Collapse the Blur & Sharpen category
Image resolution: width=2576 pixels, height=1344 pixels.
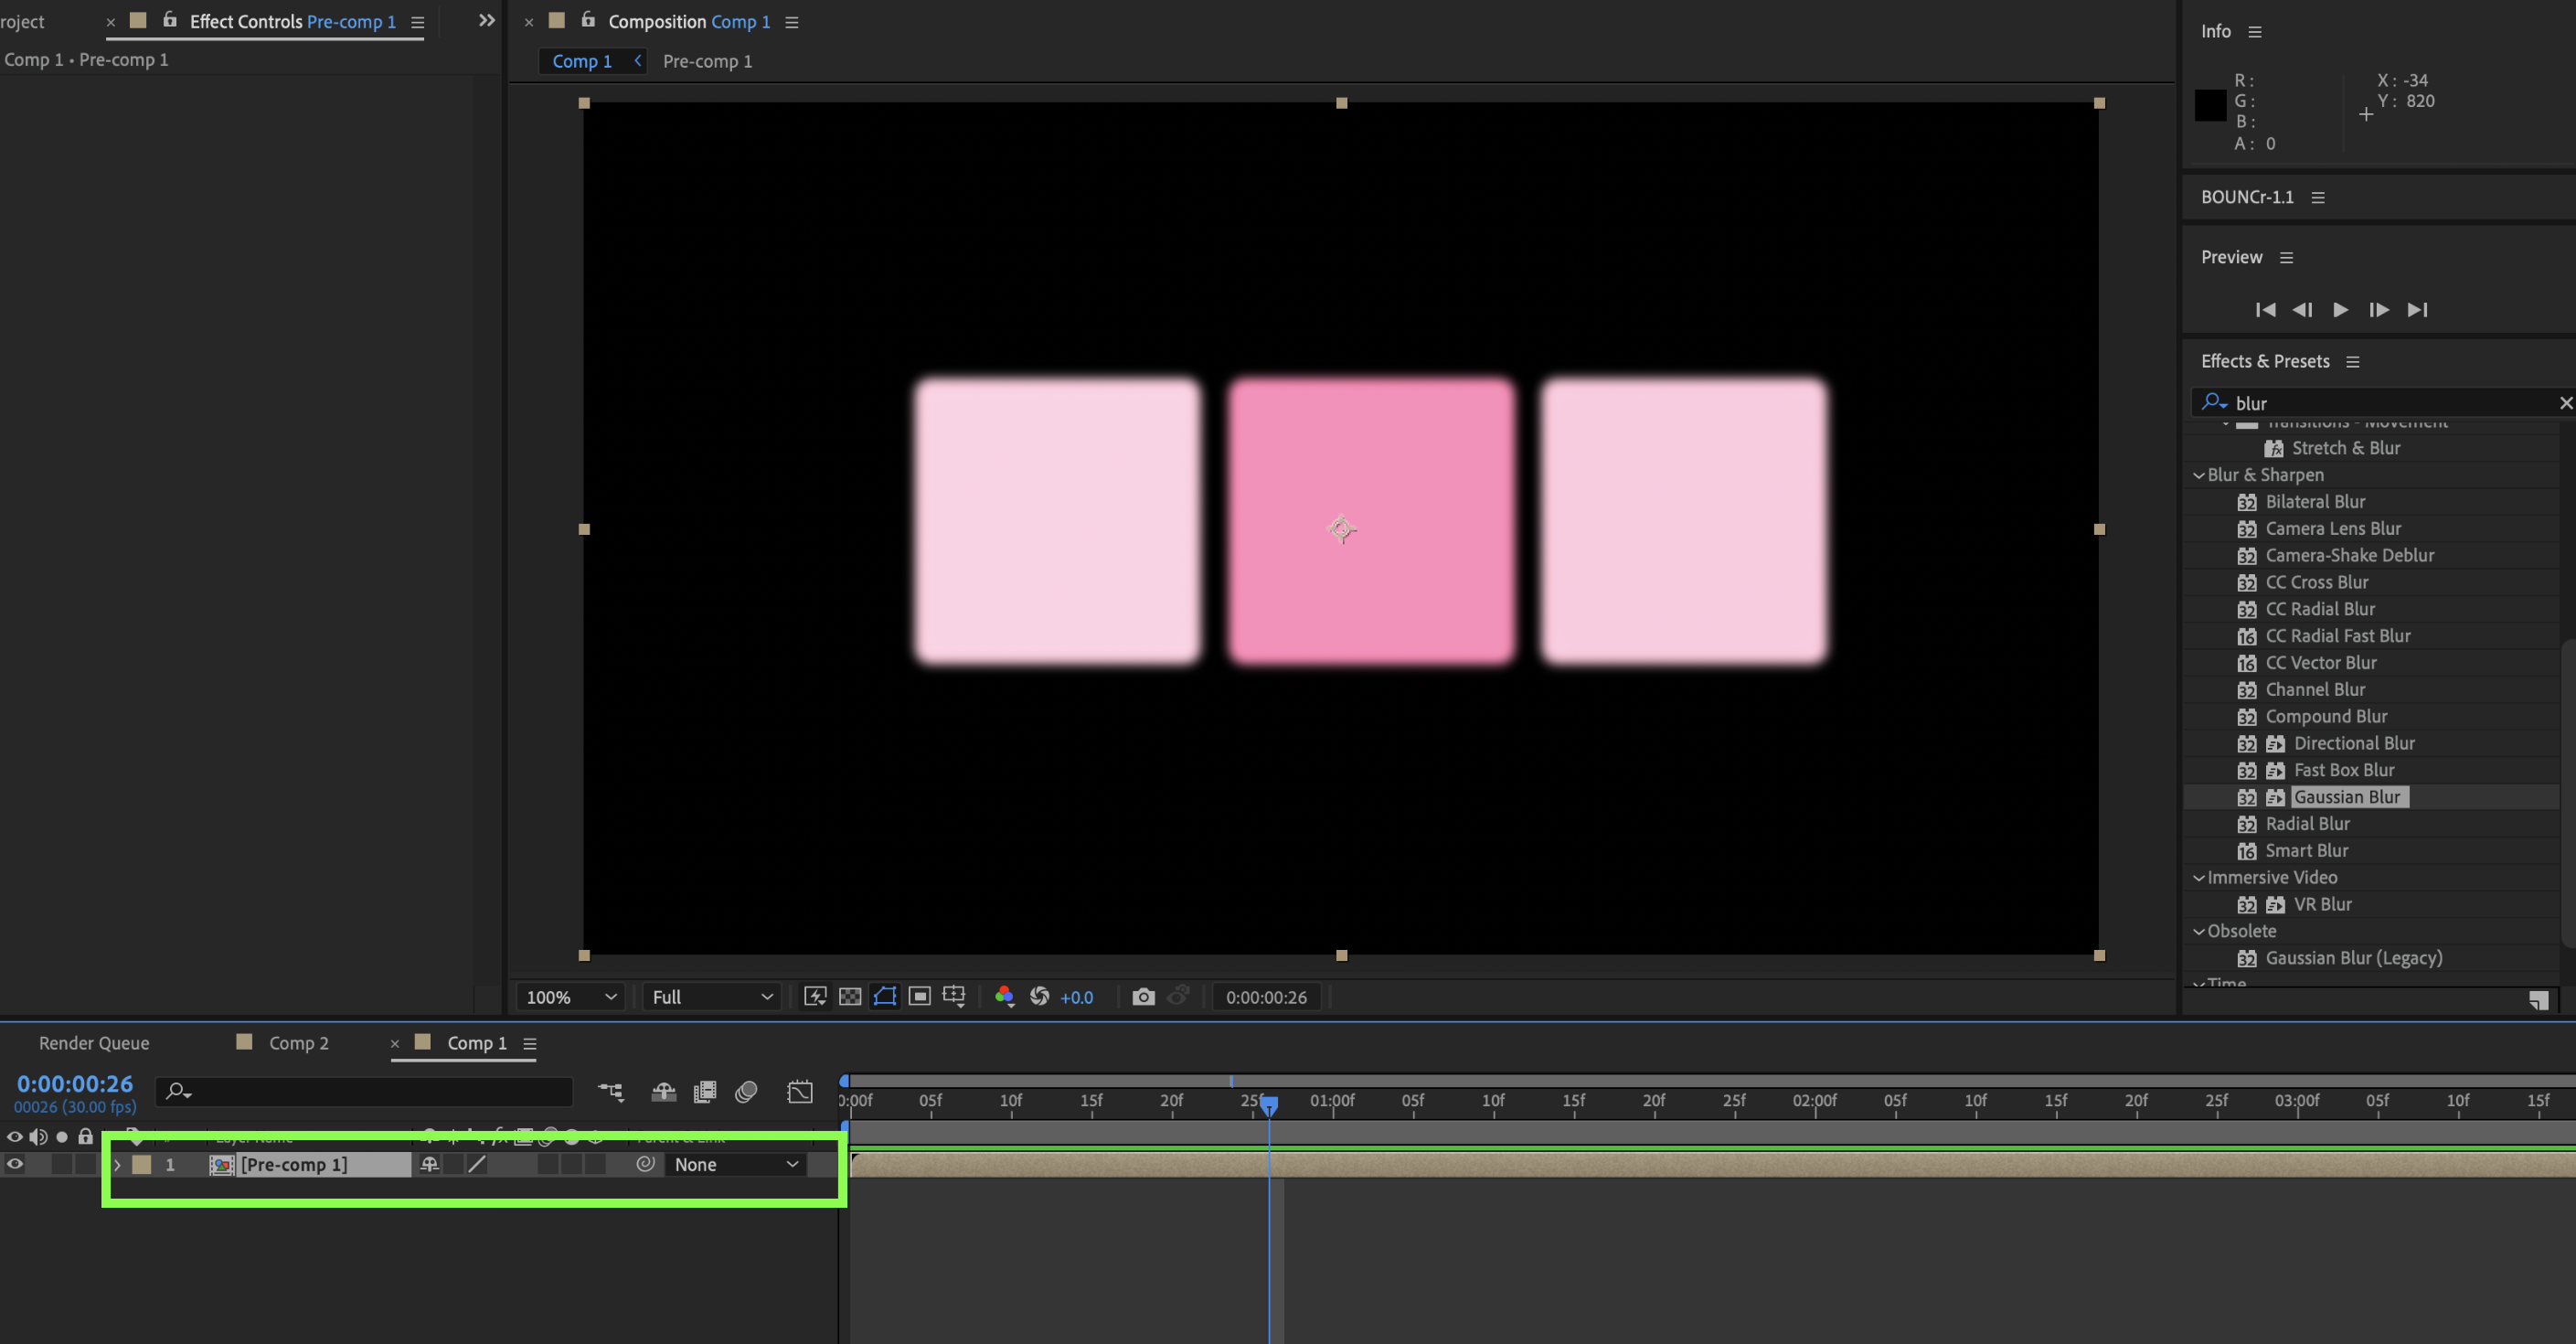tap(2199, 475)
